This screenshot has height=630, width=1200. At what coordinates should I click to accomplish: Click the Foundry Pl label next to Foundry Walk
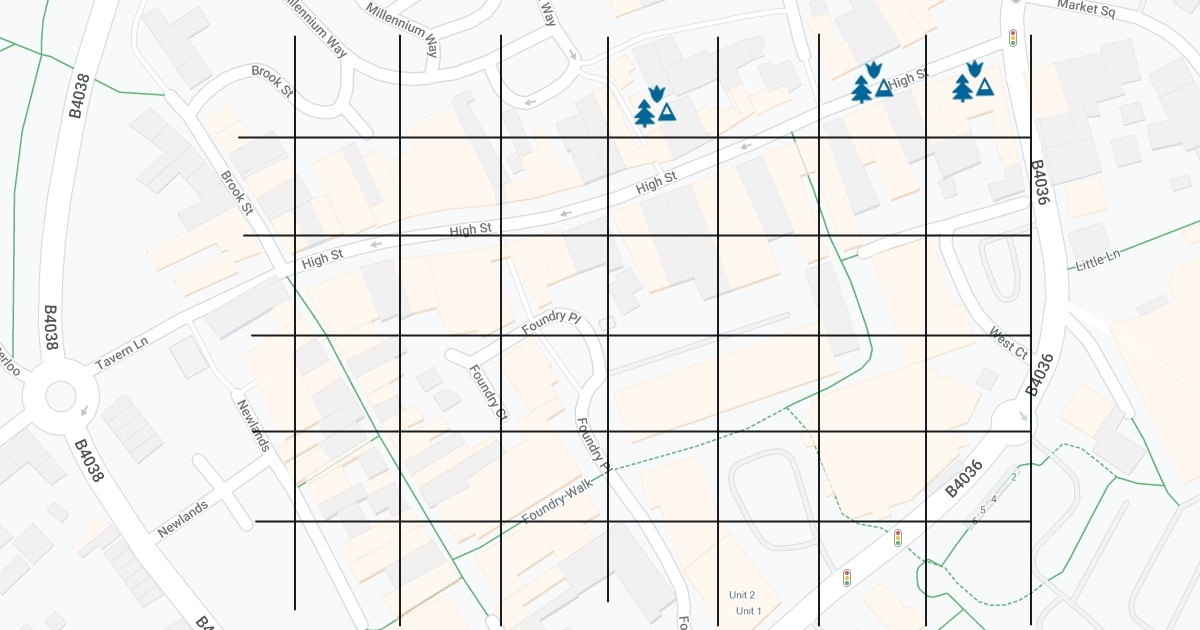[593, 445]
